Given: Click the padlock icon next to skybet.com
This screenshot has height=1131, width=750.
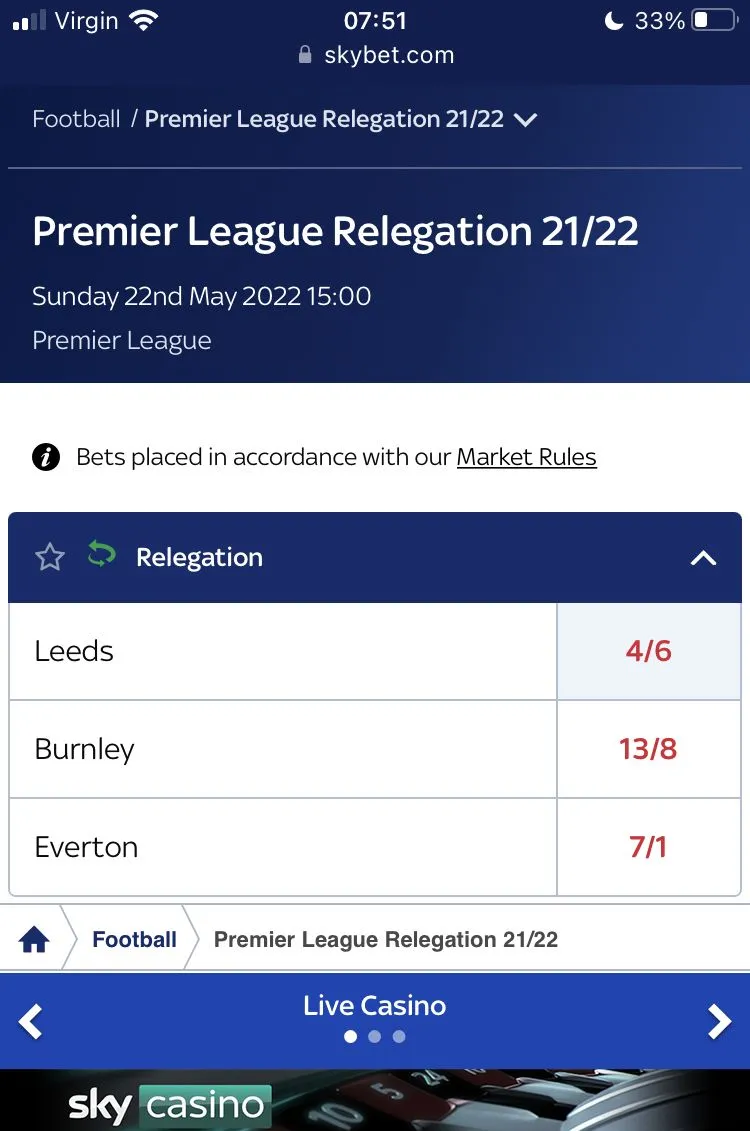Looking at the screenshot, I should (x=306, y=56).
